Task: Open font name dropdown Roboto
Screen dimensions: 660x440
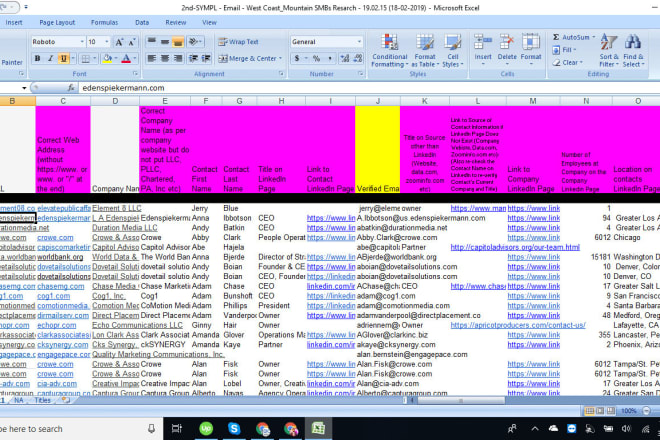Action: [82, 42]
